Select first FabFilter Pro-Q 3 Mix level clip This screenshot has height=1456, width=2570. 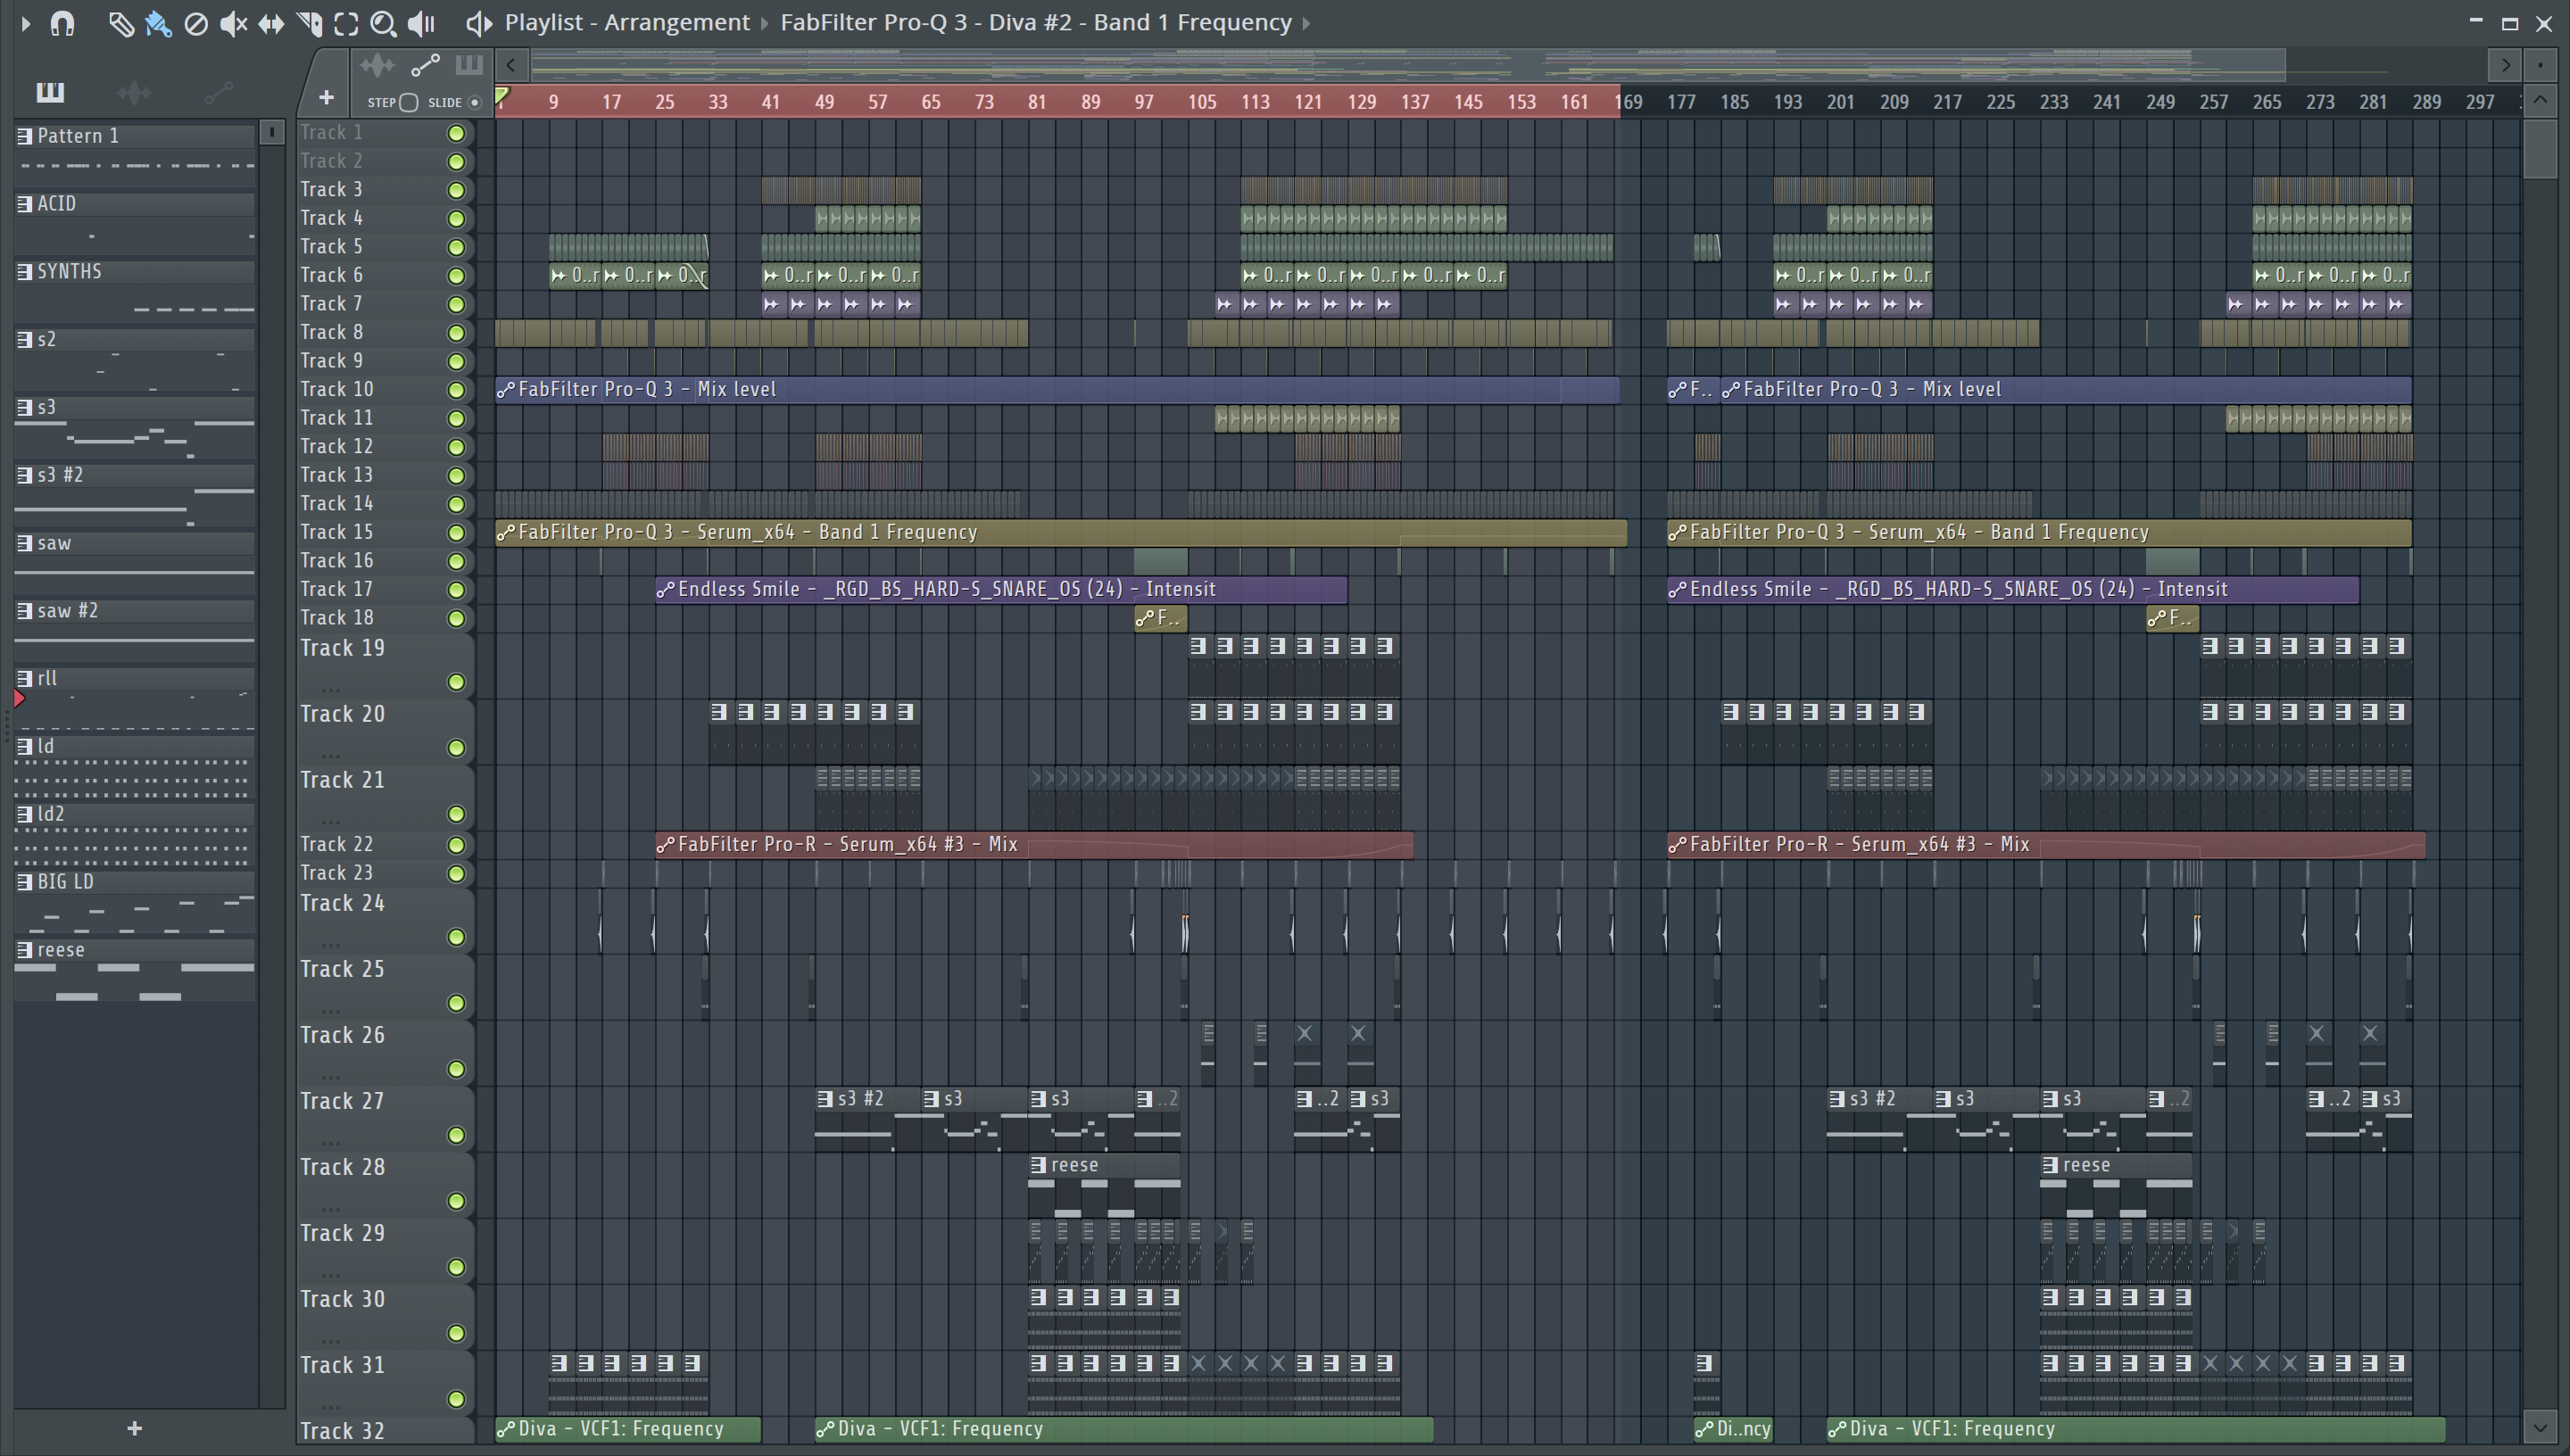[1057, 390]
